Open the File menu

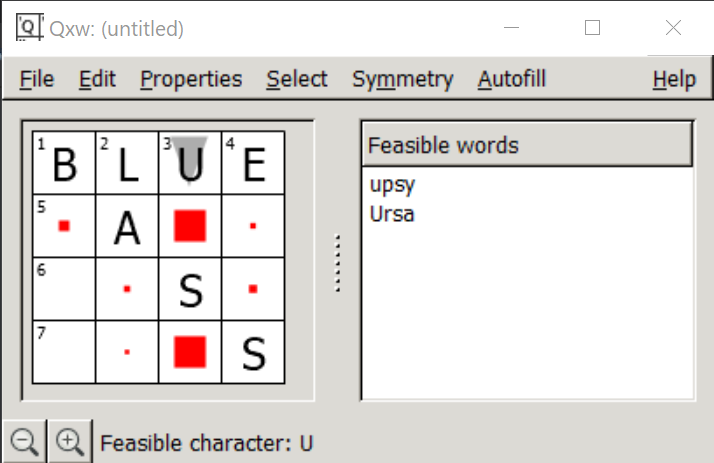(37, 79)
